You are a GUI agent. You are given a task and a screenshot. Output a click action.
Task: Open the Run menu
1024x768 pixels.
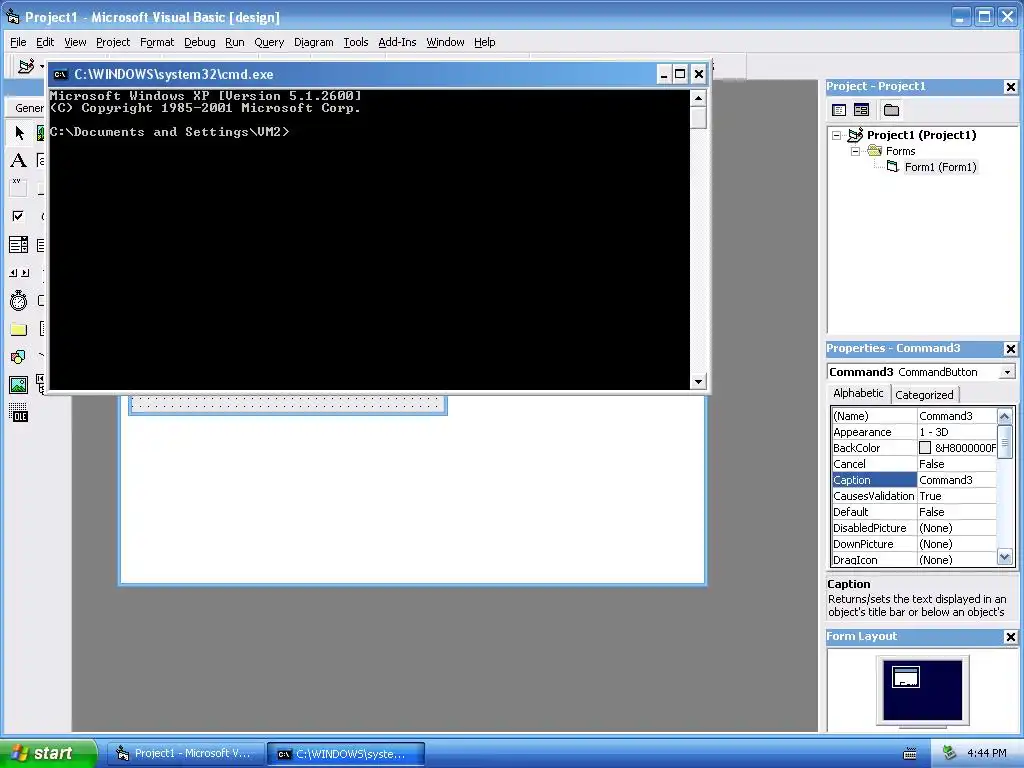click(235, 42)
